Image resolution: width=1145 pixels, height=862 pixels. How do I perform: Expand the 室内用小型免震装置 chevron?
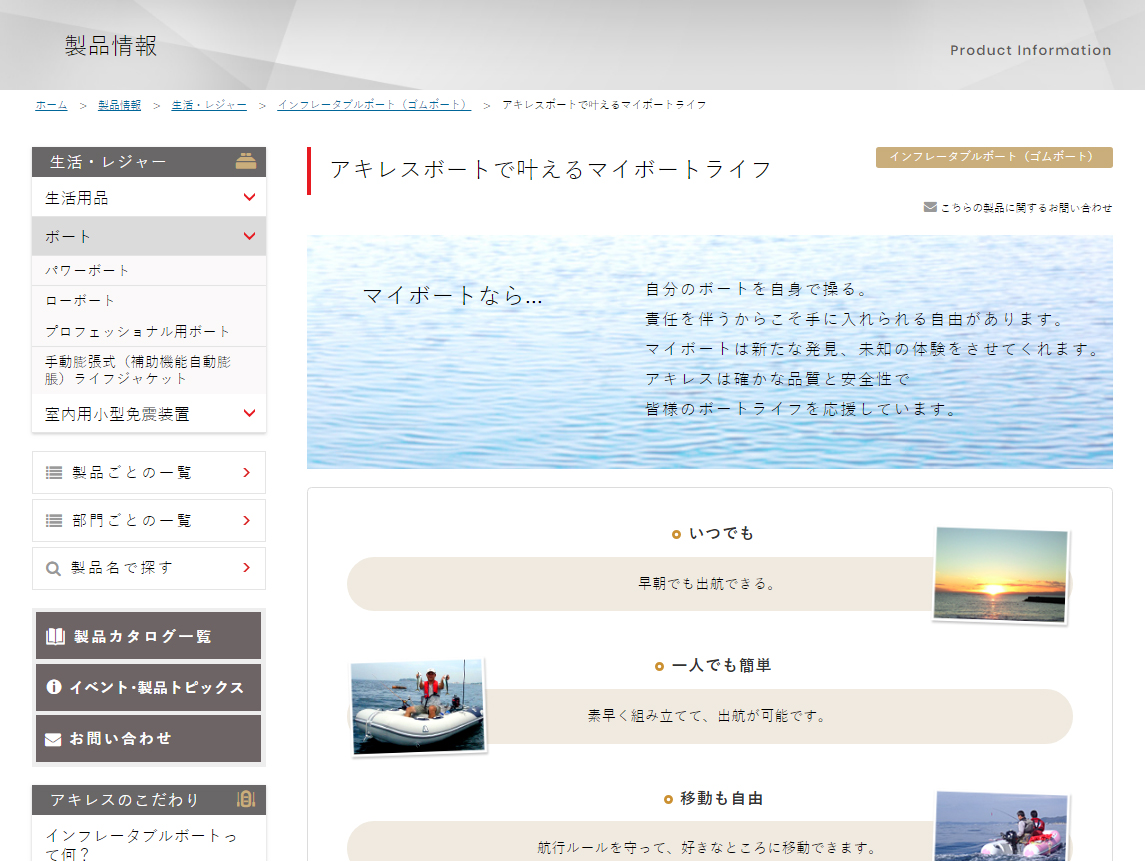tap(249, 413)
